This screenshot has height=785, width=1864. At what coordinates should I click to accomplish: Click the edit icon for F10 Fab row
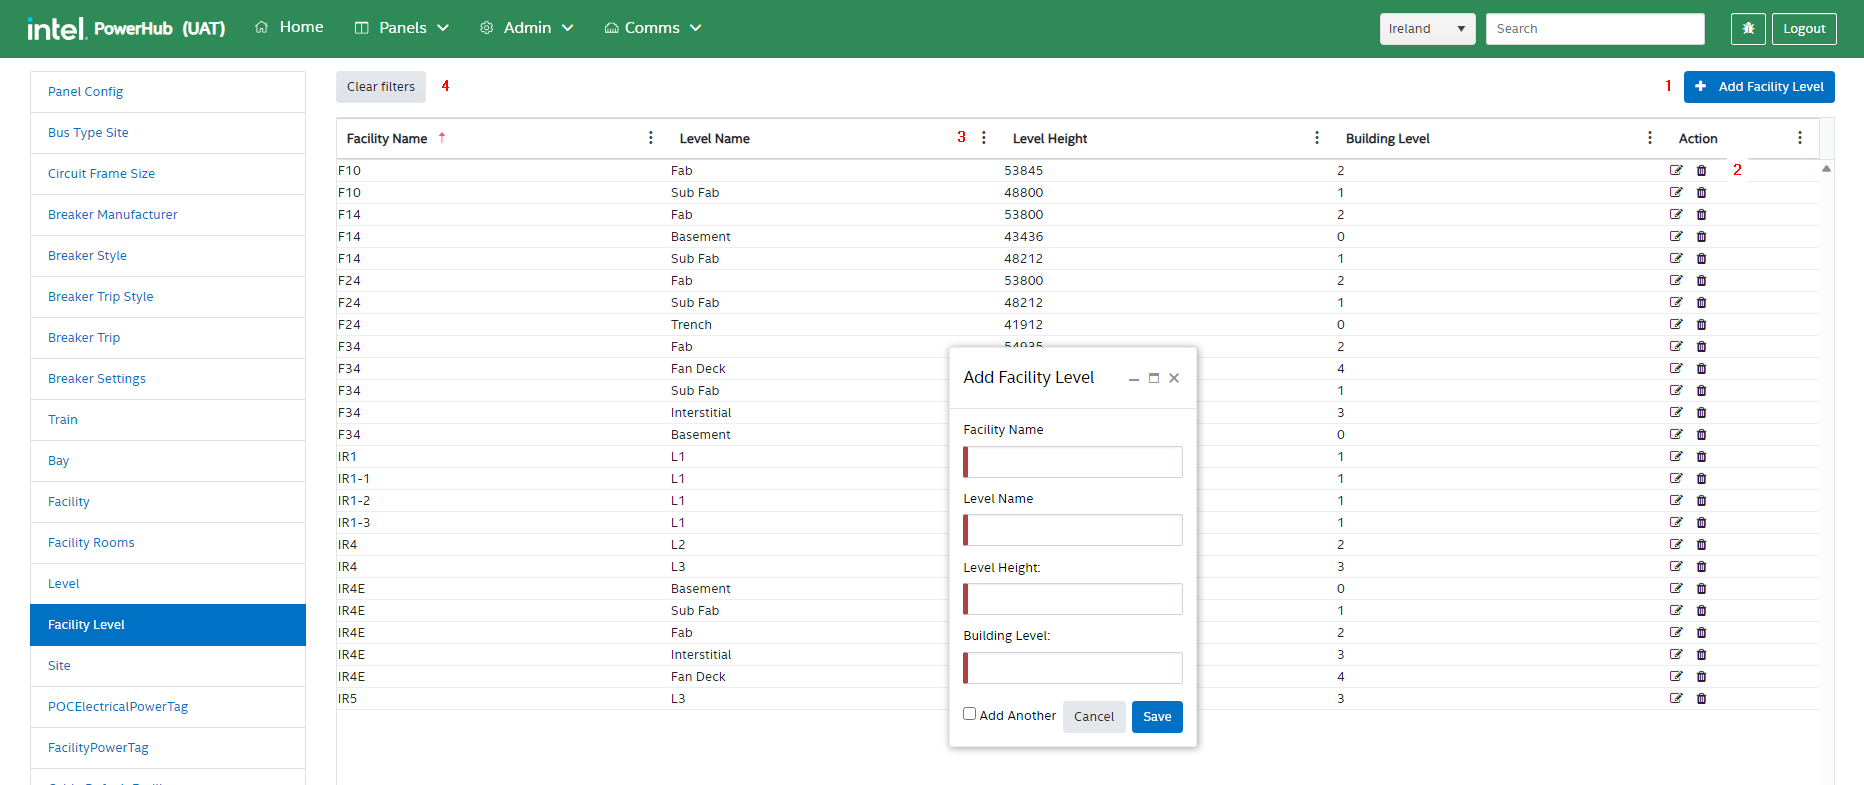point(1676,171)
